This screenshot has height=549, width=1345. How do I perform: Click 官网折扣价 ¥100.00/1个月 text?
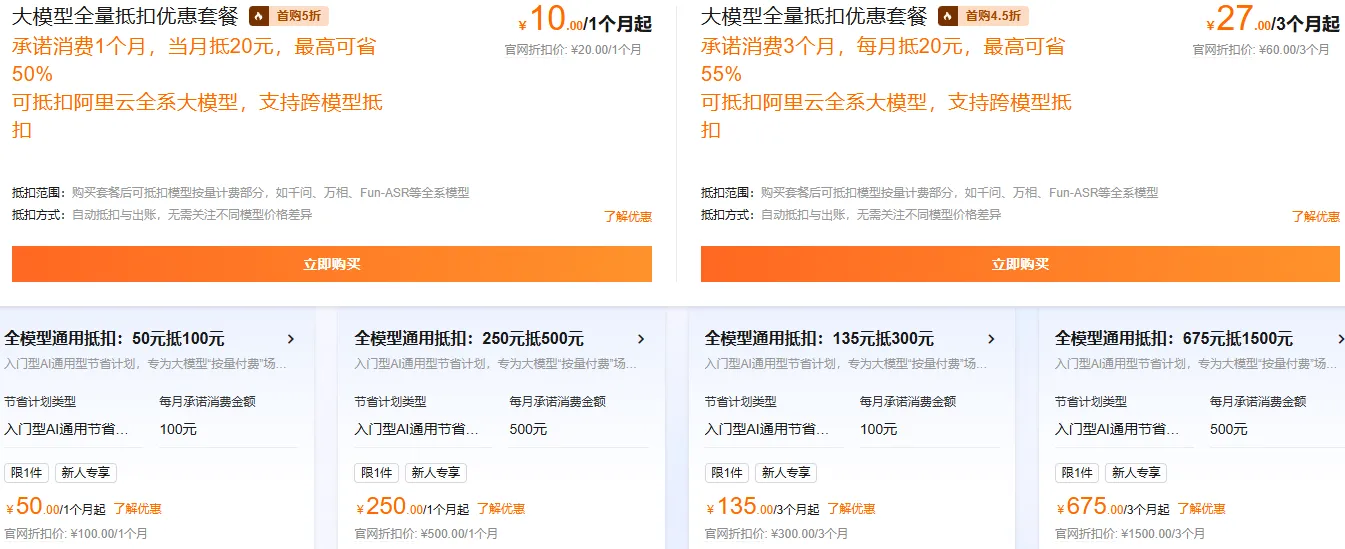point(77,534)
